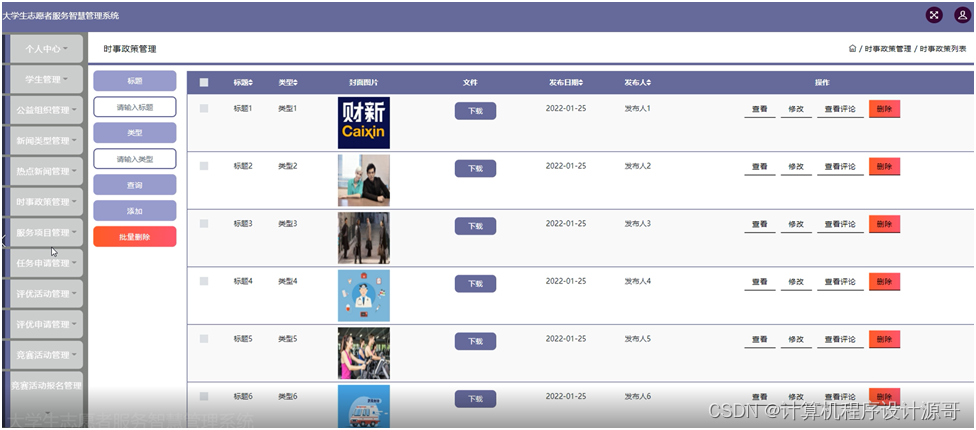Expand the 评优活动管理 sidebar menu
The height and width of the screenshot is (430, 976).
46,294
